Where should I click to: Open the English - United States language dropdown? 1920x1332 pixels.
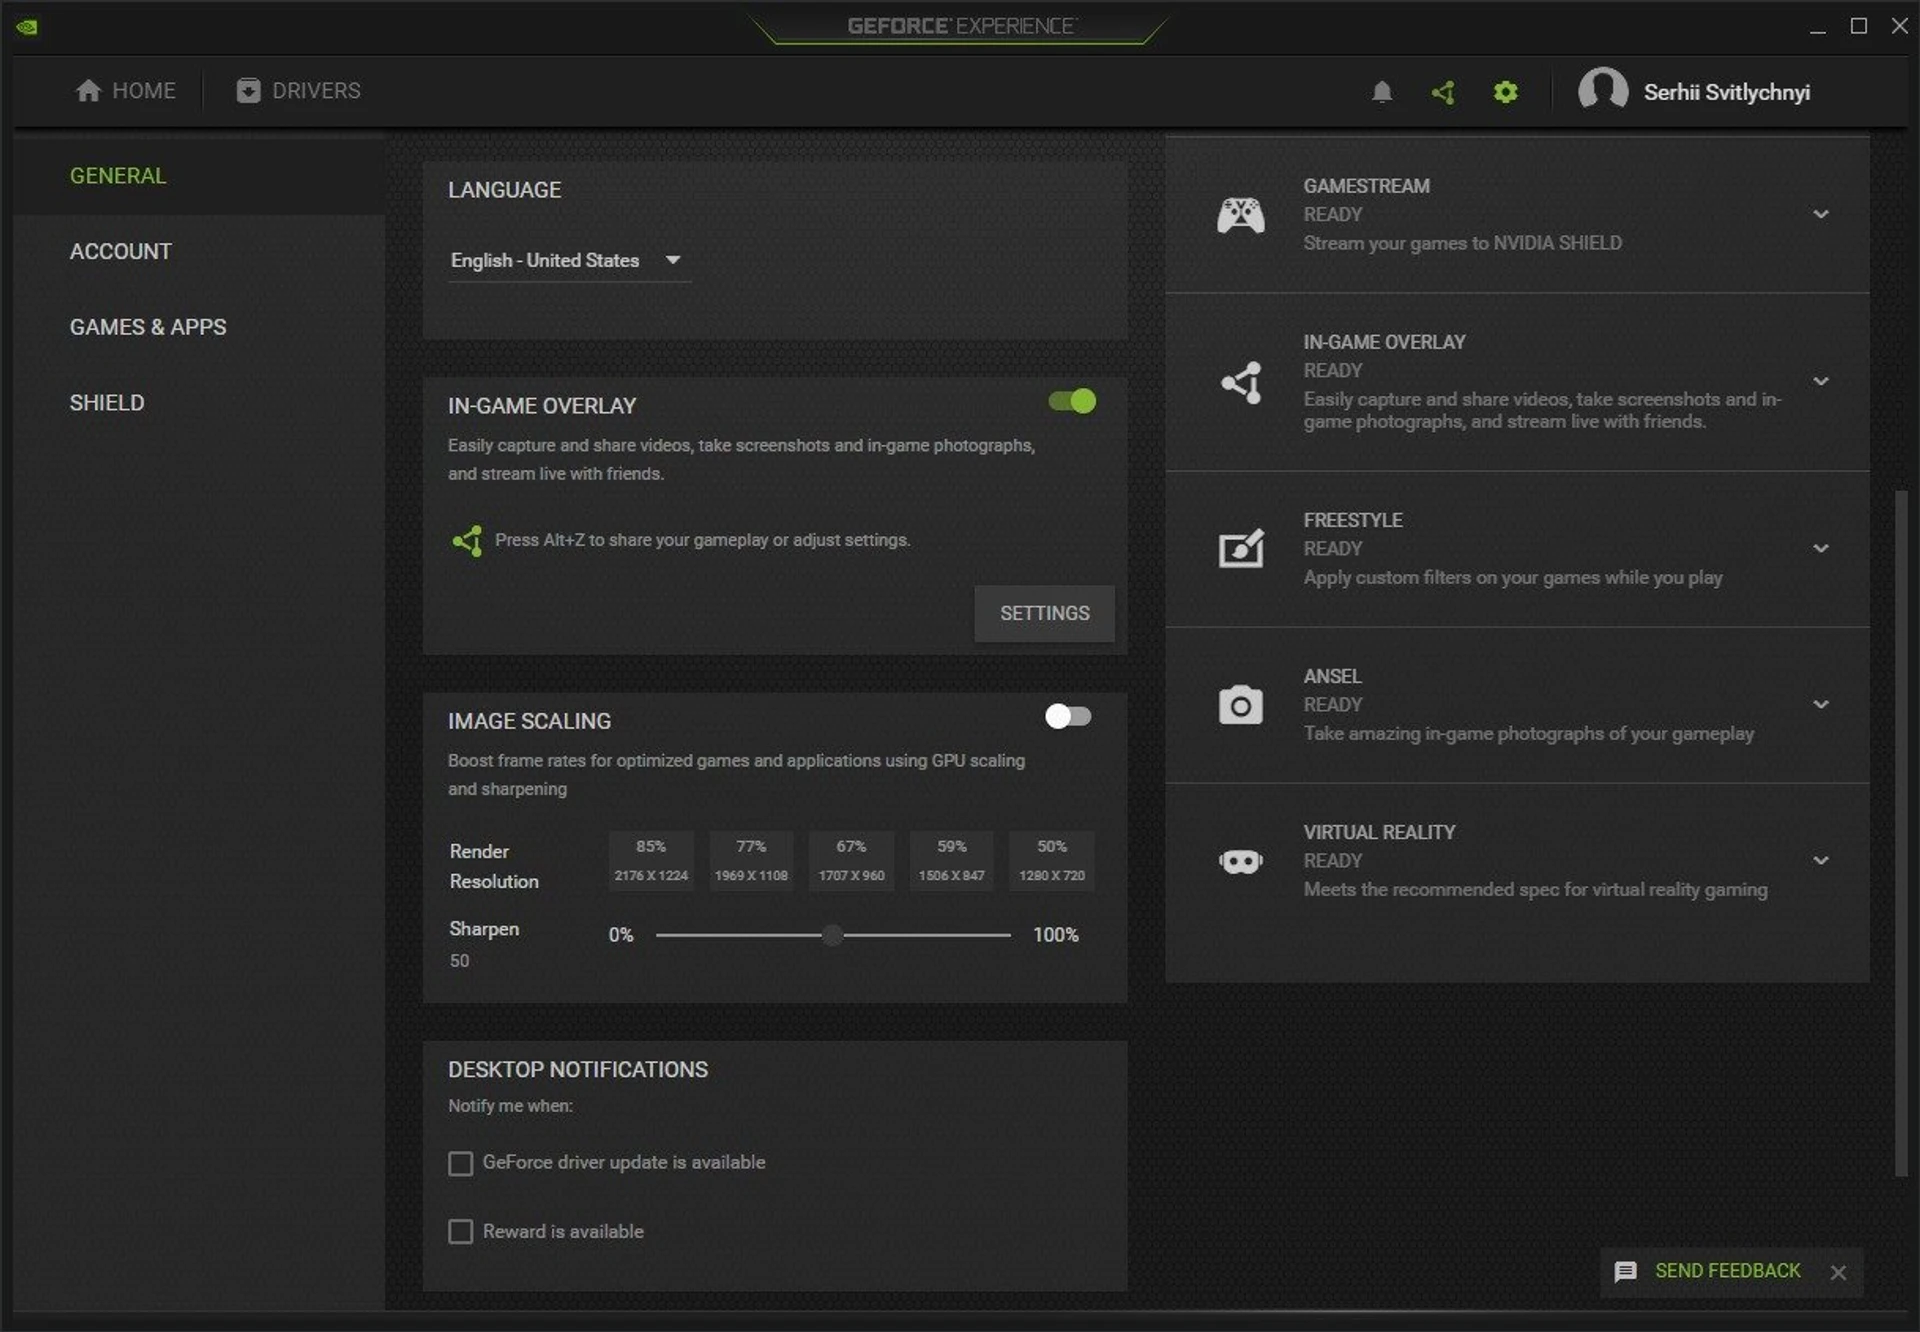coord(568,261)
